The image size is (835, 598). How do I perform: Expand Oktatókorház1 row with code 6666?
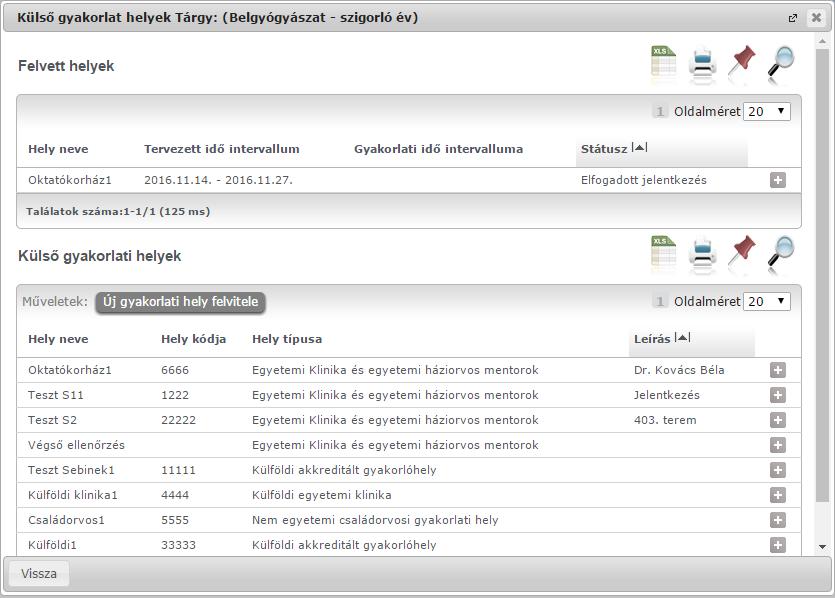(777, 370)
